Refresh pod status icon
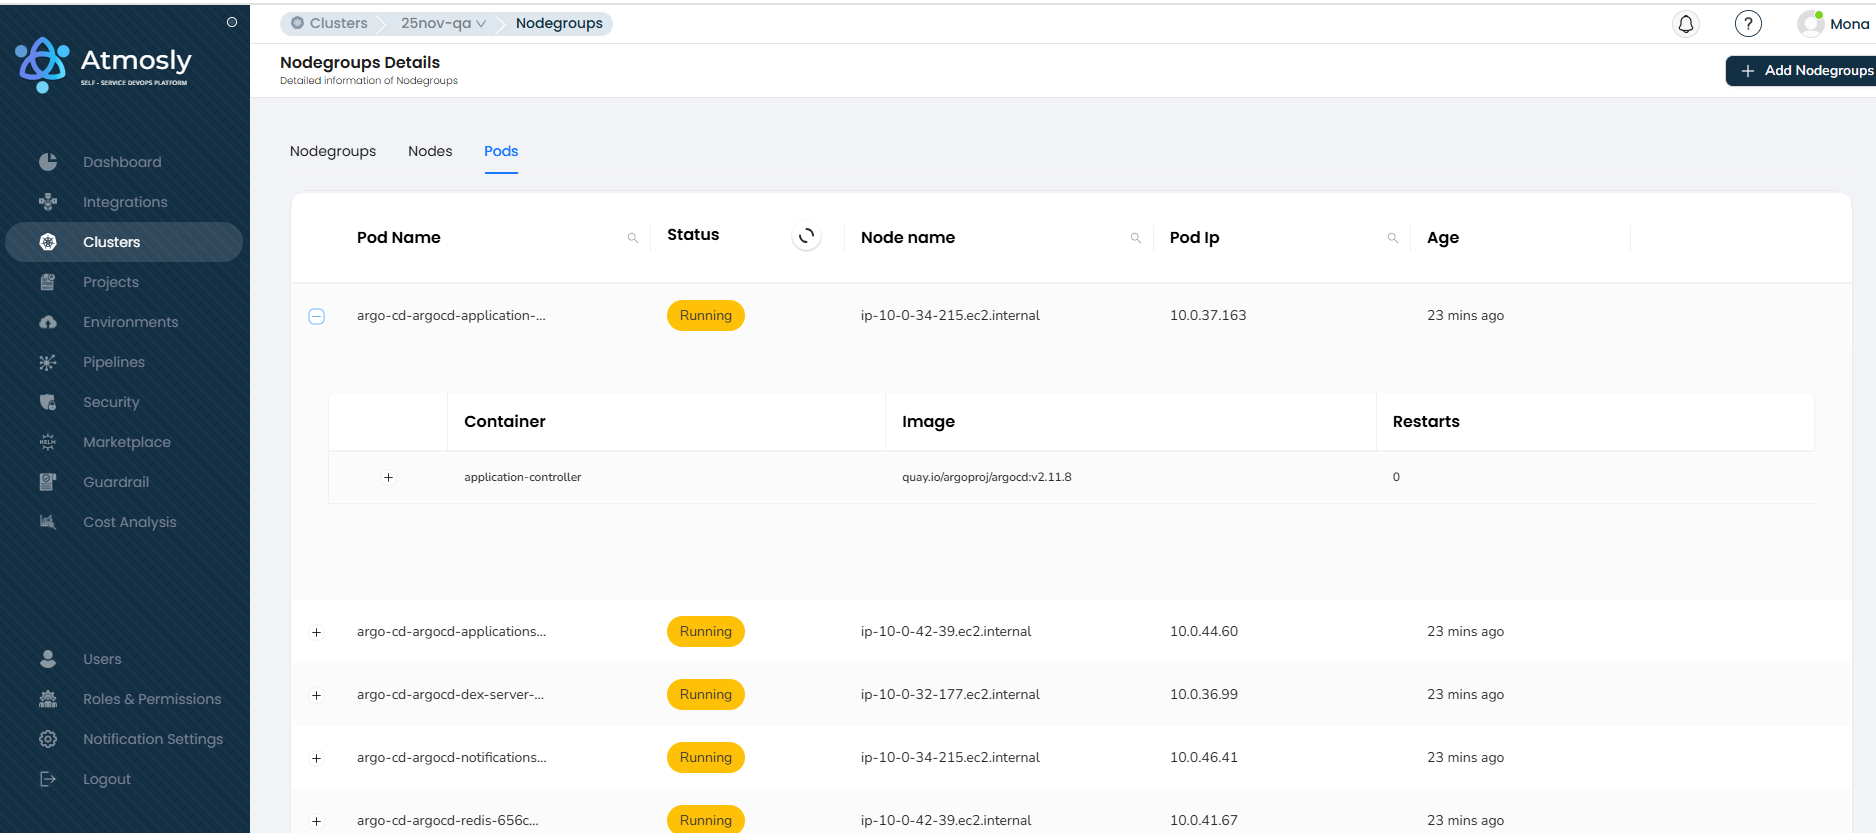The image size is (1876, 833). 806,236
